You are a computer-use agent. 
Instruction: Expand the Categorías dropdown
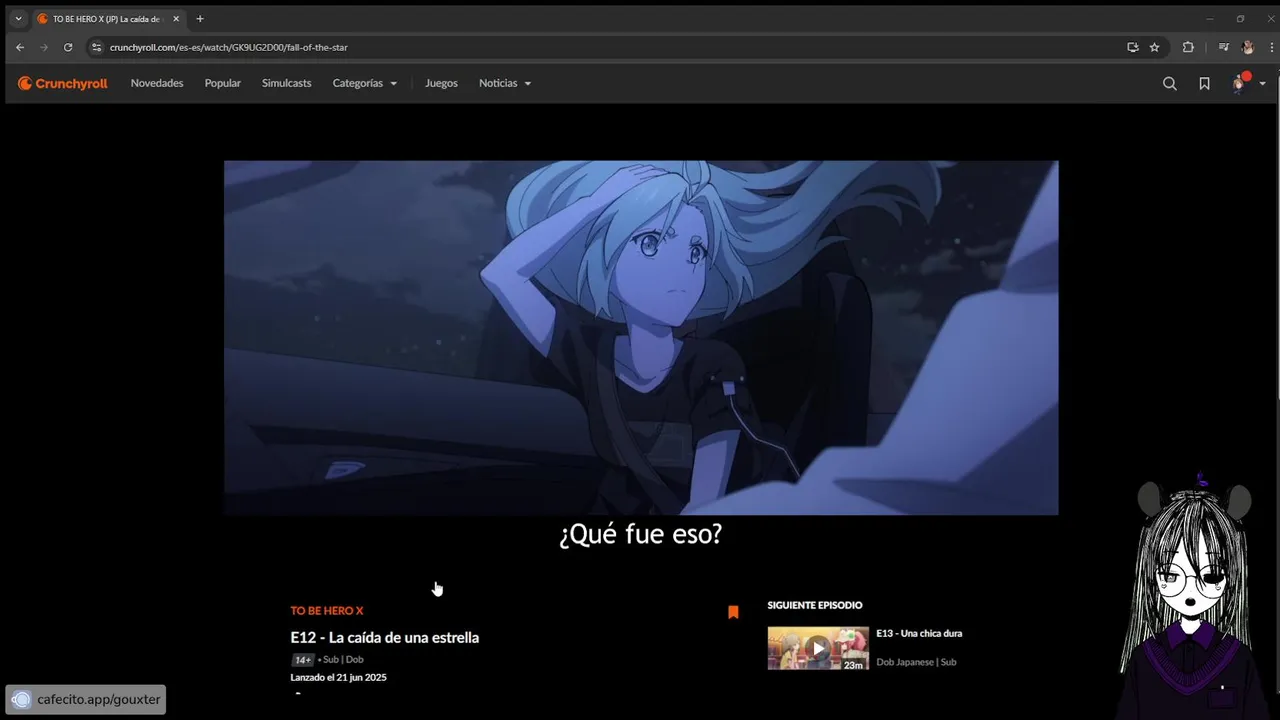pyautogui.click(x=365, y=84)
